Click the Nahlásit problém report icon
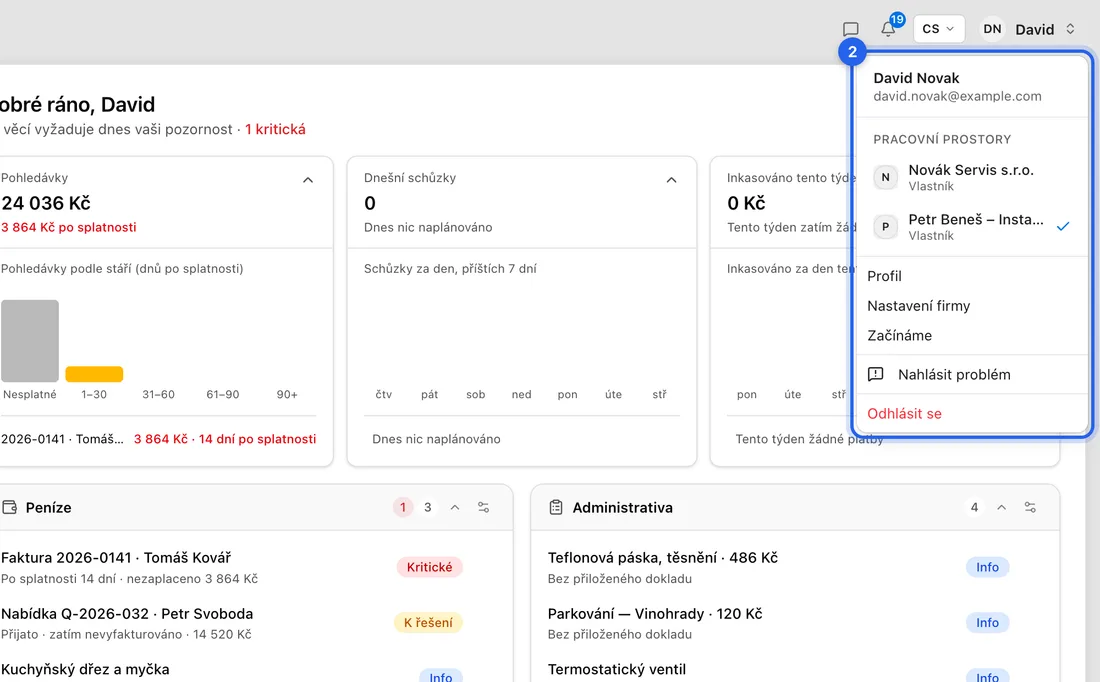 tap(876, 374)
